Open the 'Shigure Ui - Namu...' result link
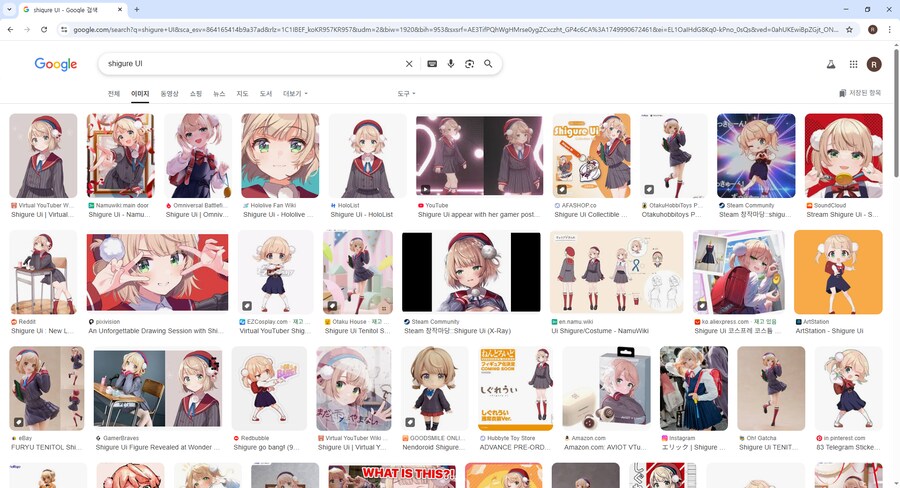The image size is (900, 488). click(x=119, y=215)
